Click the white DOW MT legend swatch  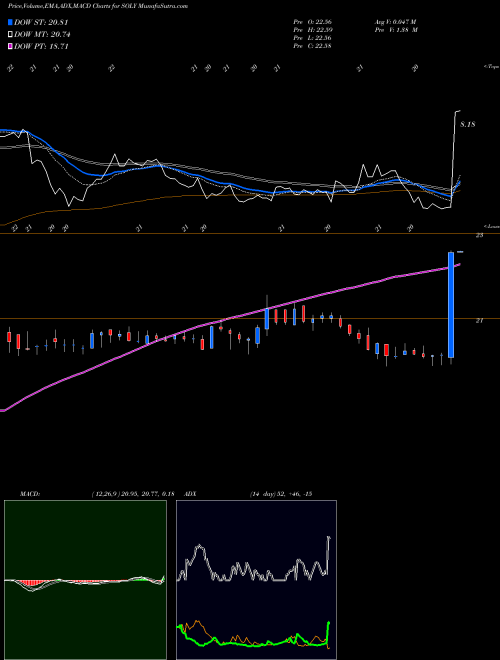click(x=11, y=35)
